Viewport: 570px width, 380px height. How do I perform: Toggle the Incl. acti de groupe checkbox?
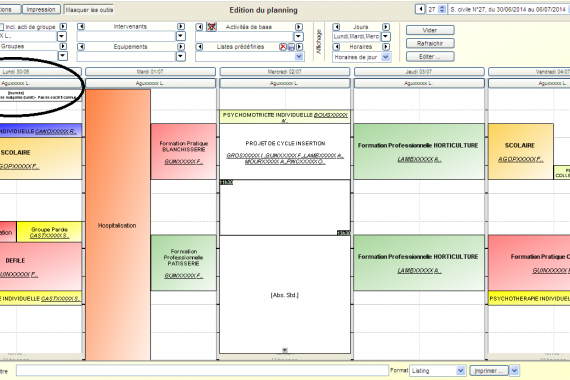[x=1, y=27]
